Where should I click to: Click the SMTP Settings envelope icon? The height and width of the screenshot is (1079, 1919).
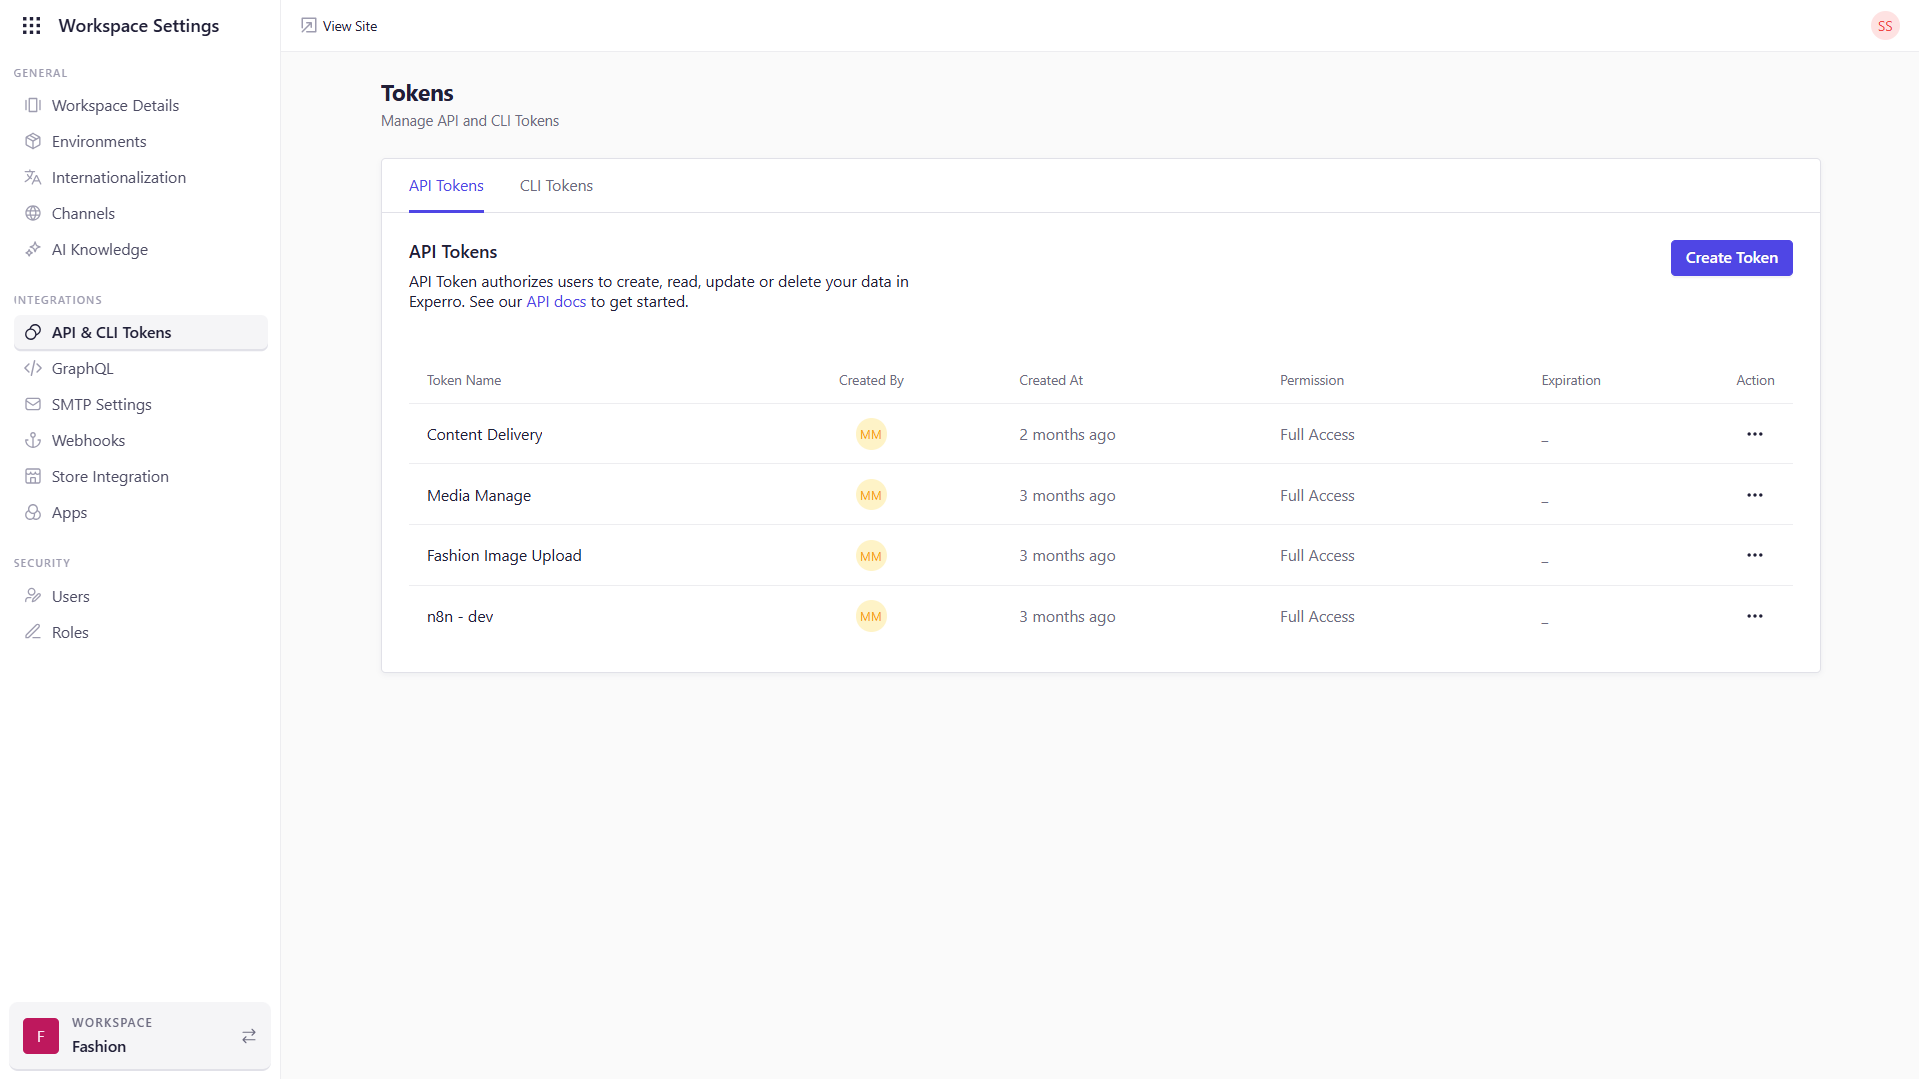33,404
